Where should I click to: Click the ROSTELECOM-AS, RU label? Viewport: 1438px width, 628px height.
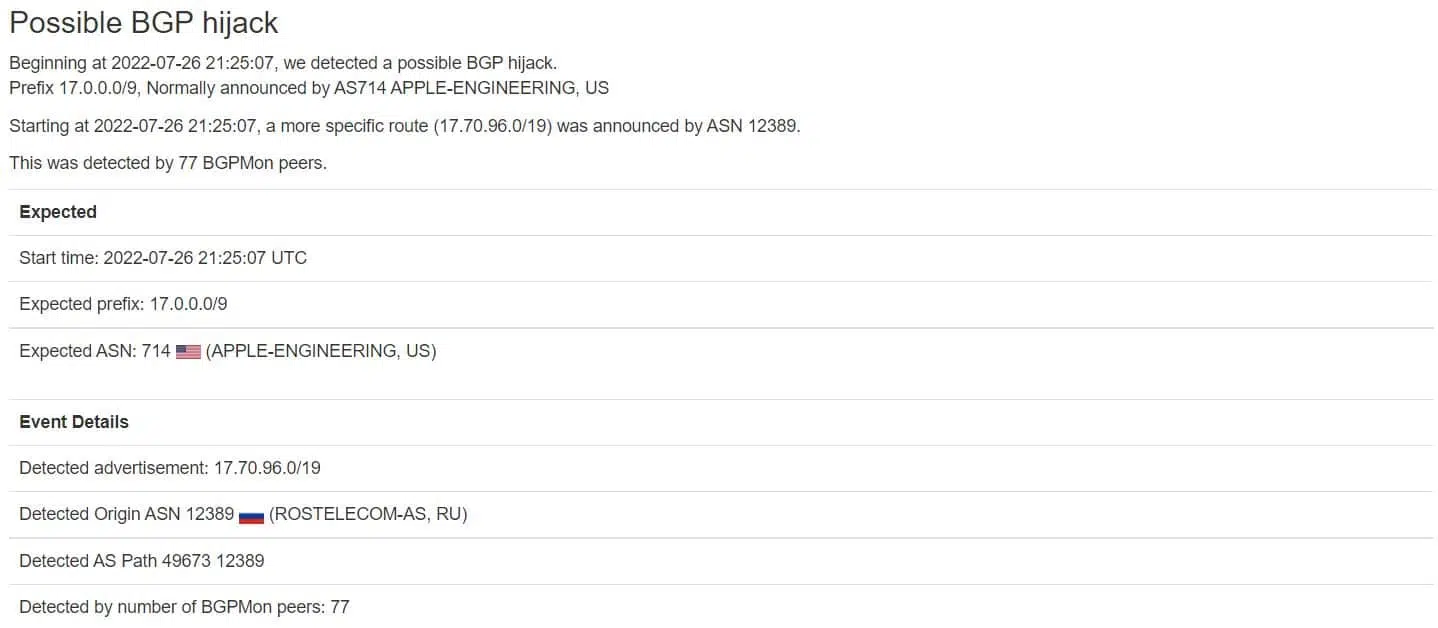coord(368,514)
